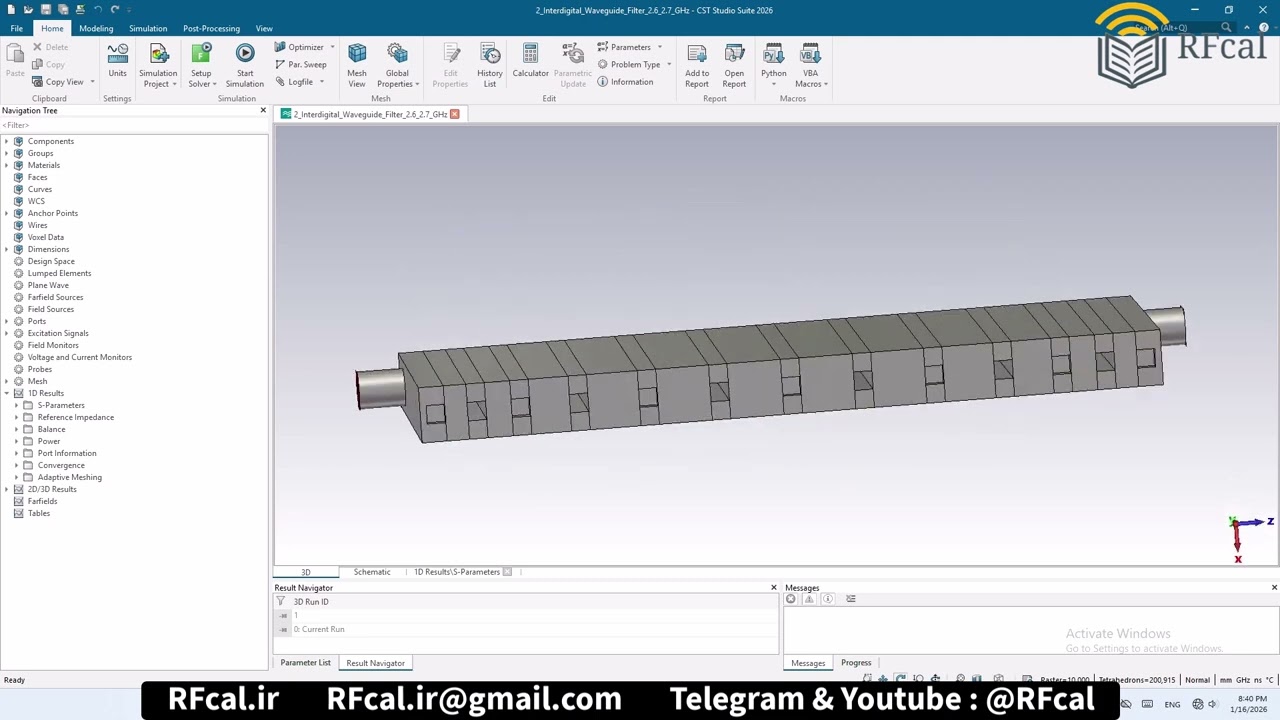Select Tables in the Navigation Tree
This screenshot has height=720, width=1280.
(x=38, y=513)
